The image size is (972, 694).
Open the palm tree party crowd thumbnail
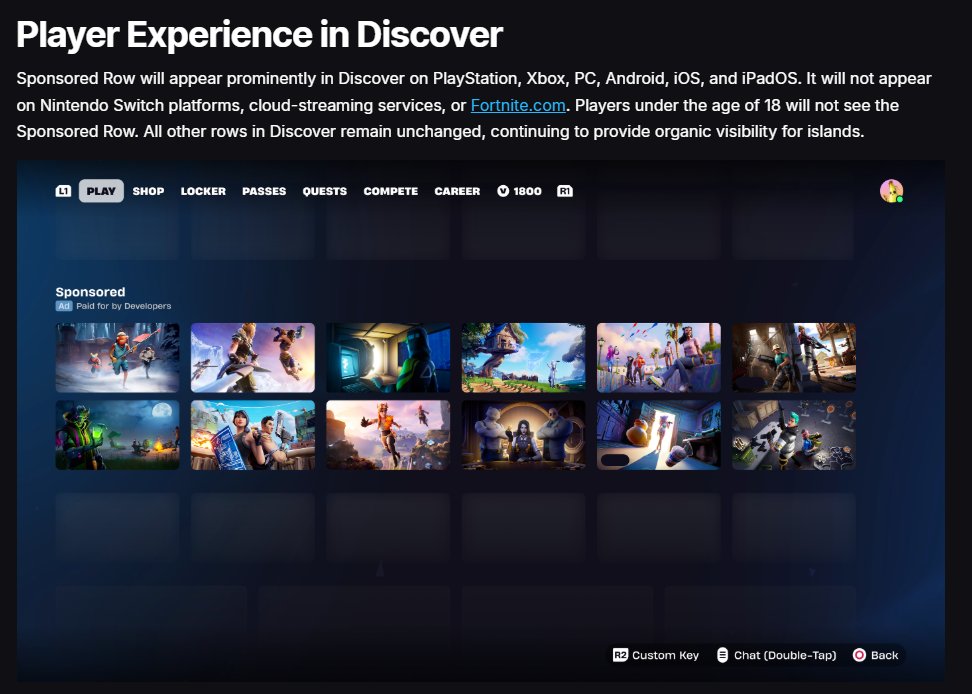click(x=659, y=358)
